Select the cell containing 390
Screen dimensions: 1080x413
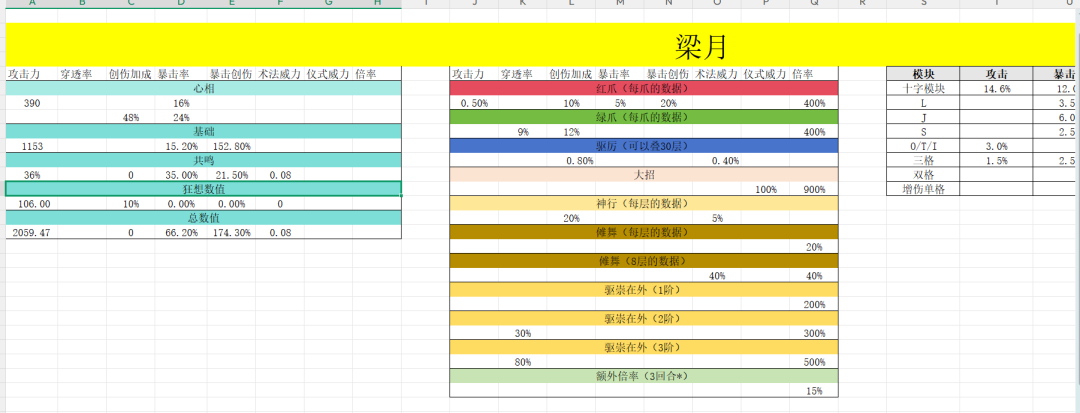point(32,103)
